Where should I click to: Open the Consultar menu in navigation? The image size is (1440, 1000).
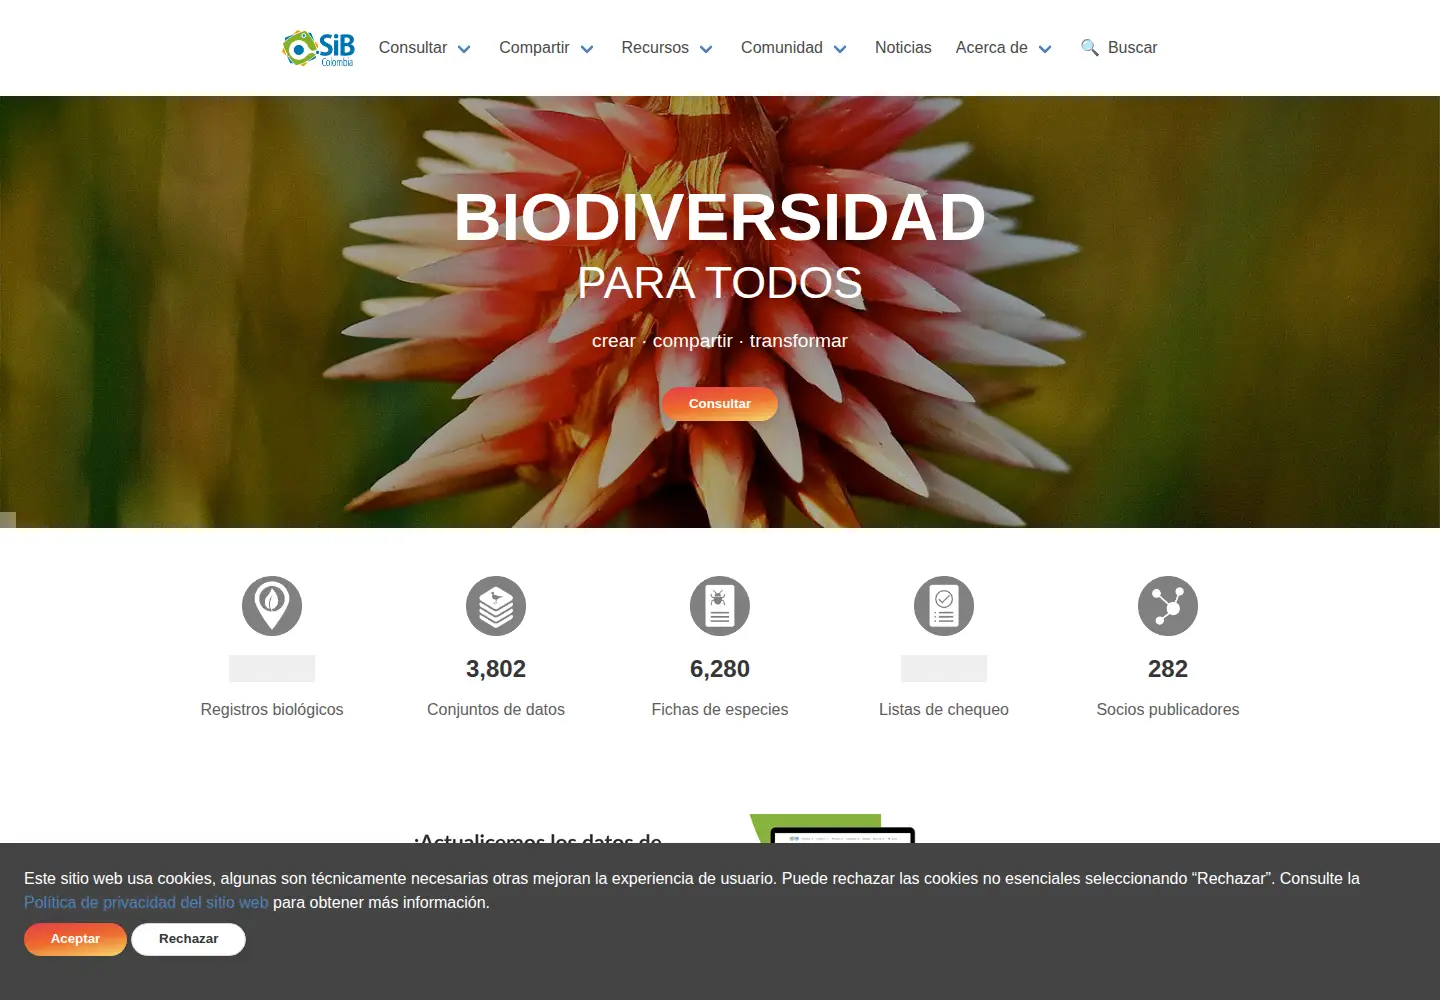tap(413, 48)
